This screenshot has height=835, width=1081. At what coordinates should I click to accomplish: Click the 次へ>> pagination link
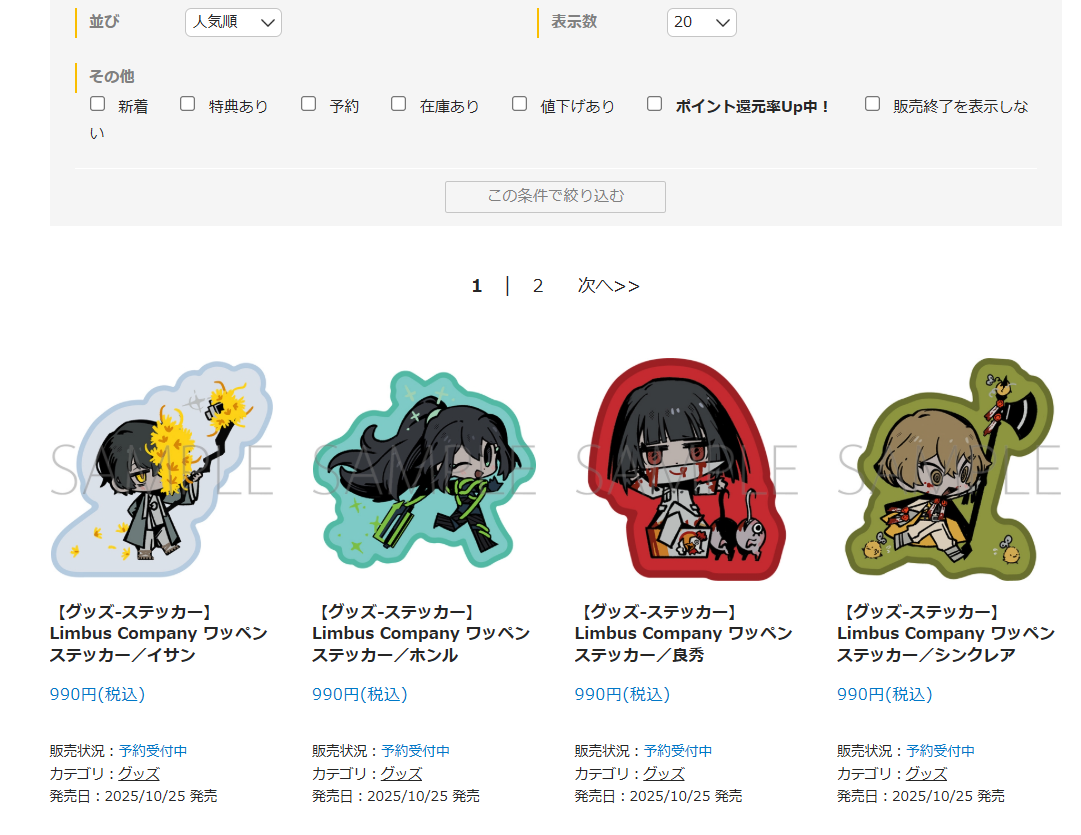(x=608, y=286)
